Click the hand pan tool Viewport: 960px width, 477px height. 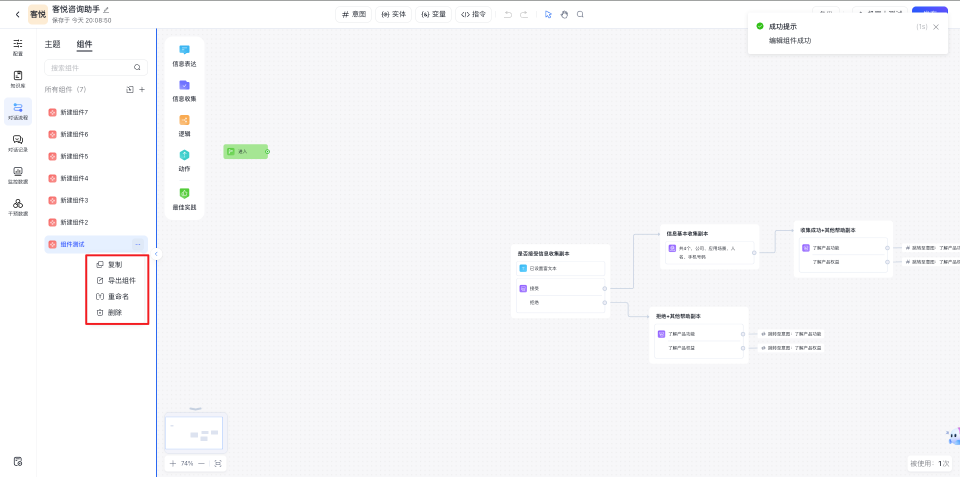point(564,14)
